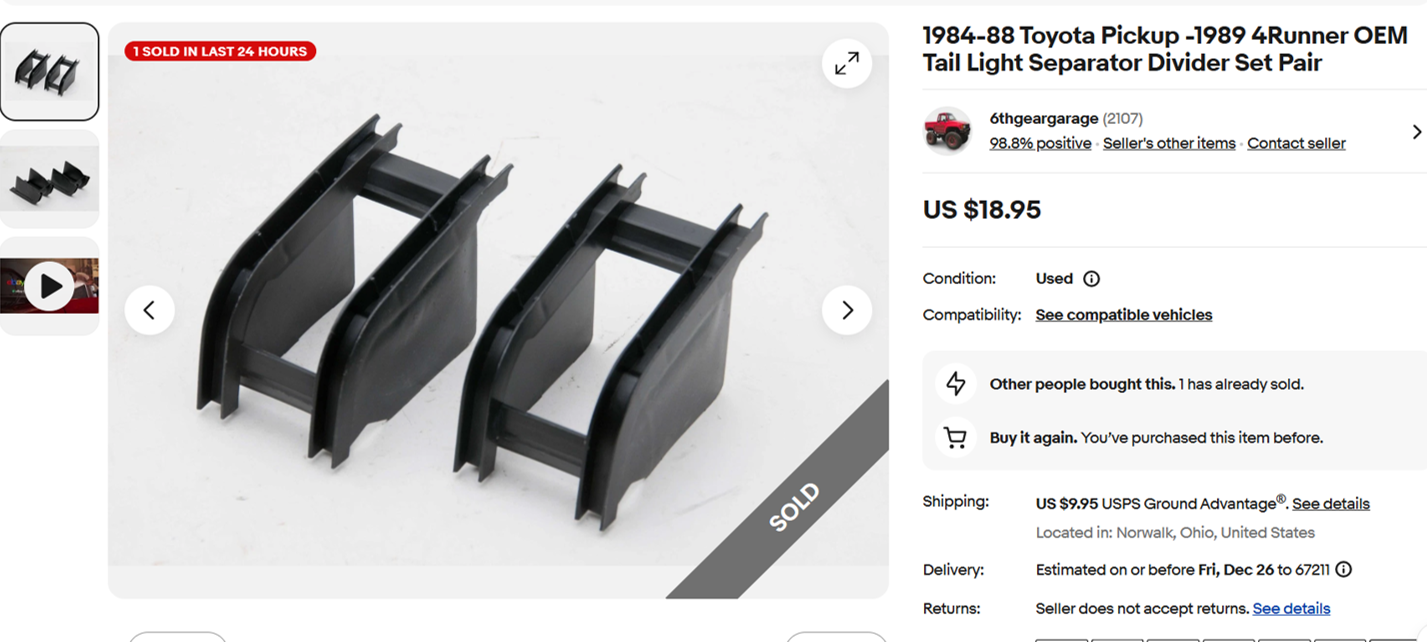Play the product video thumbnail

[49, 287]
